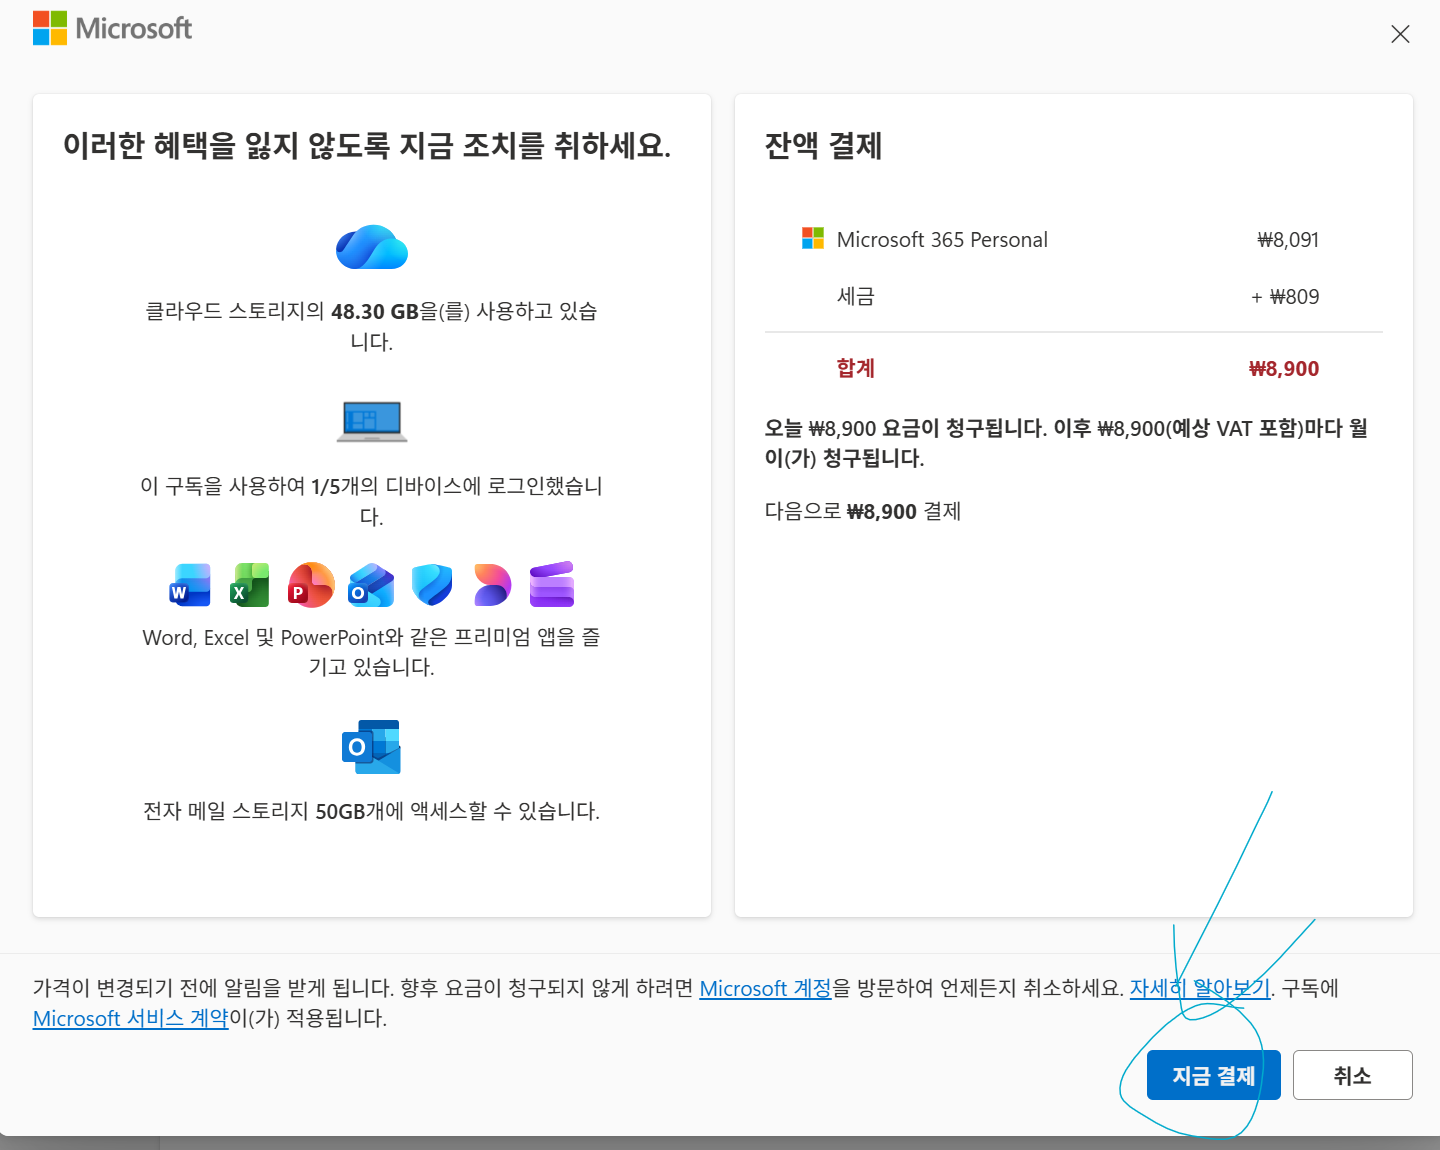Viewport: 1440px width, 1150px height.
Task: Click the Word app icon
Action: (x=190, y=585)
